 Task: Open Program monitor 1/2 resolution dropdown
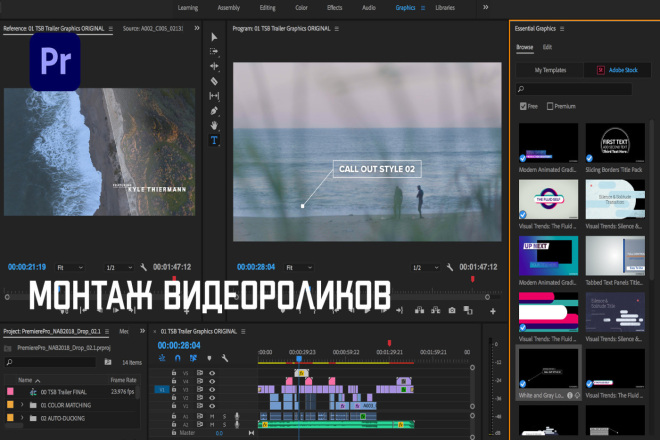pyautogui.click(x=426, y=267)
